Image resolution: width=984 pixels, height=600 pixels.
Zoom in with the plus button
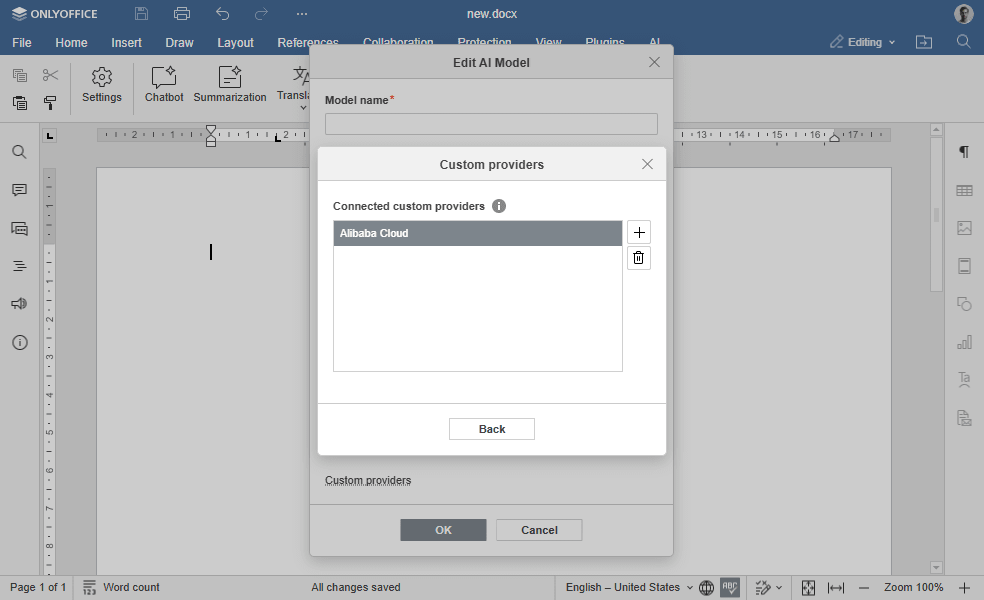pos(965,587)
